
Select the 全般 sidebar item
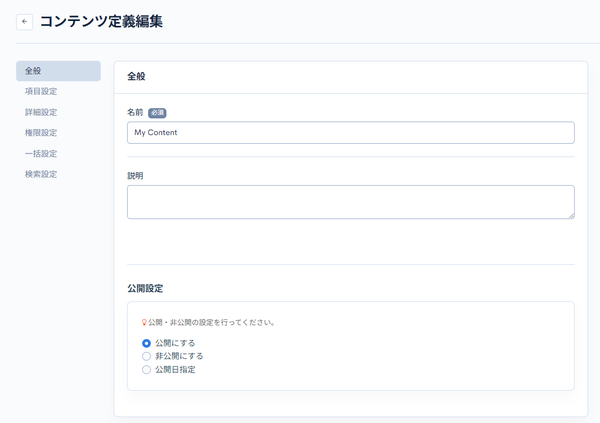pos(58,71)
